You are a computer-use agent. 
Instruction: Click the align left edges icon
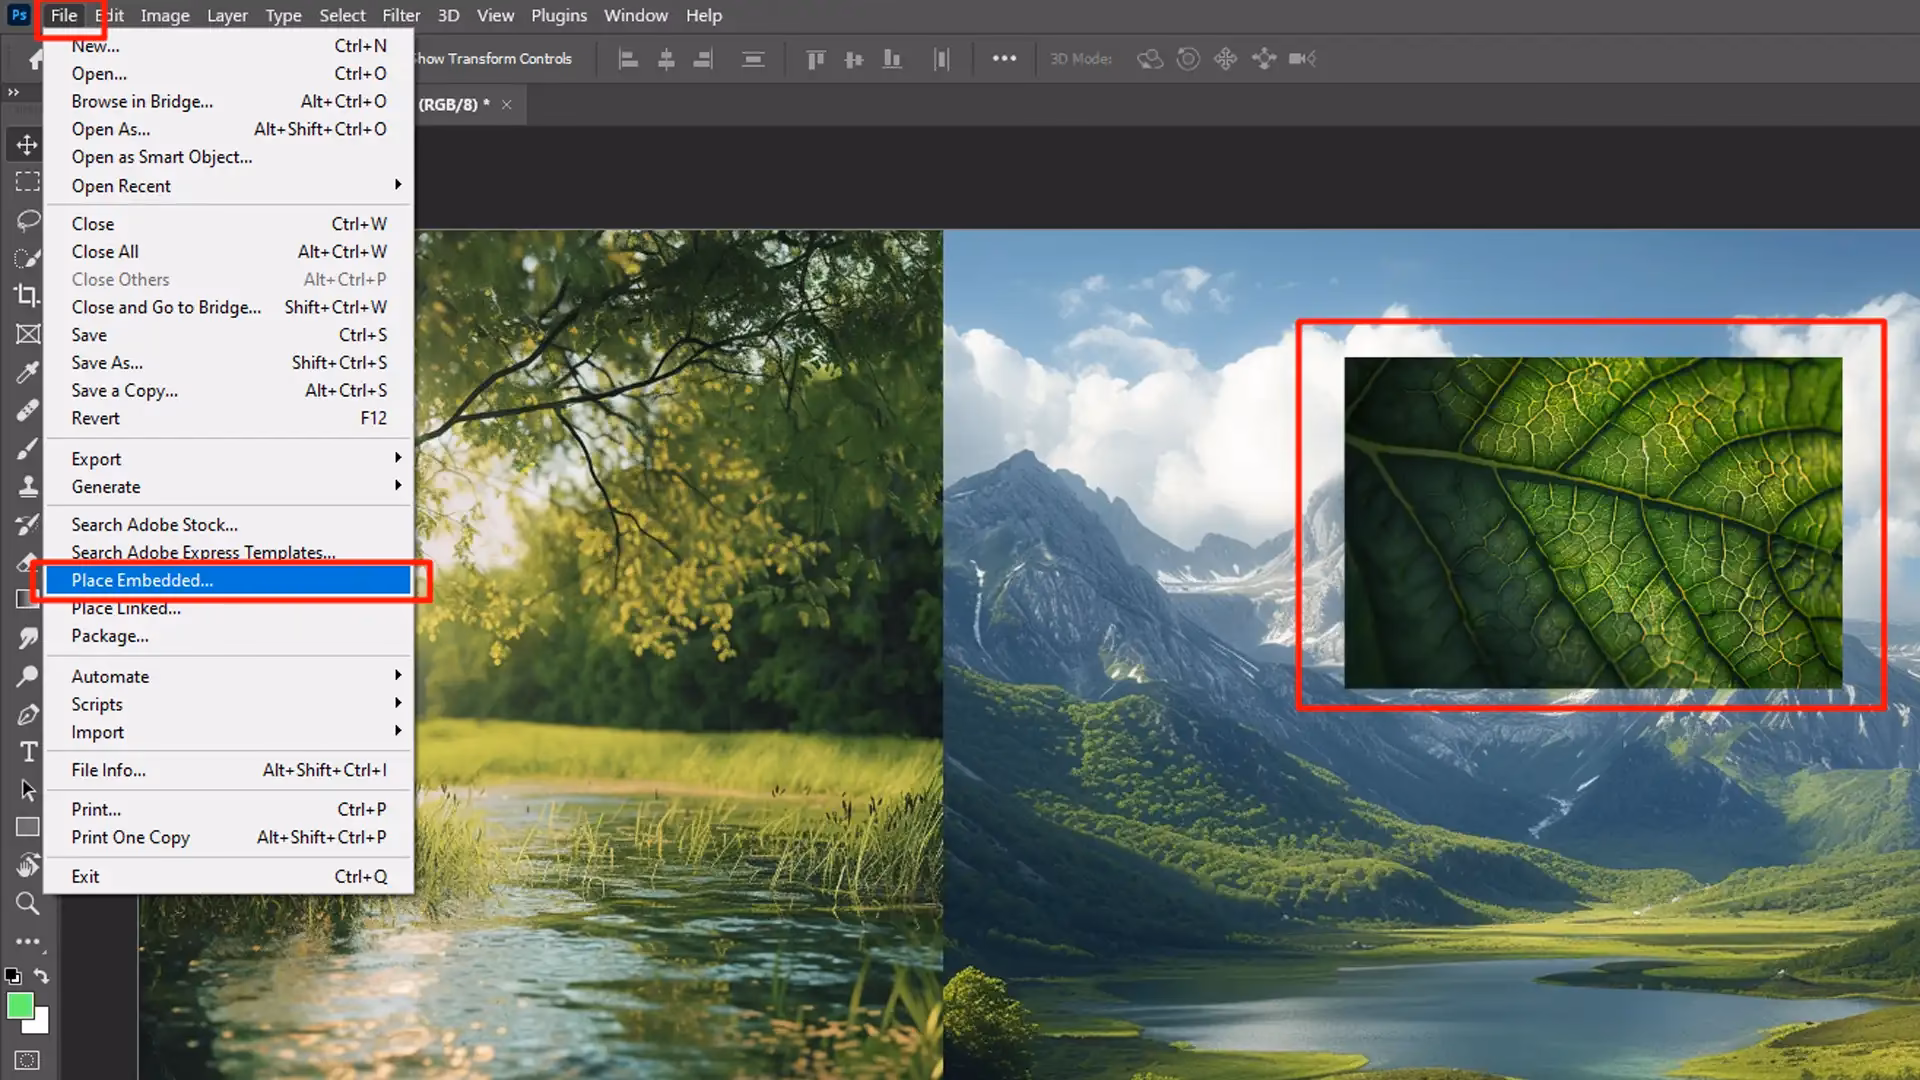pos(628,59)
